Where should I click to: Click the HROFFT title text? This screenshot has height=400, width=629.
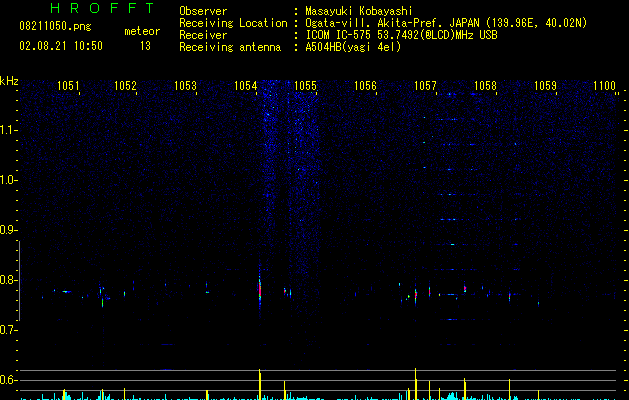103,8
